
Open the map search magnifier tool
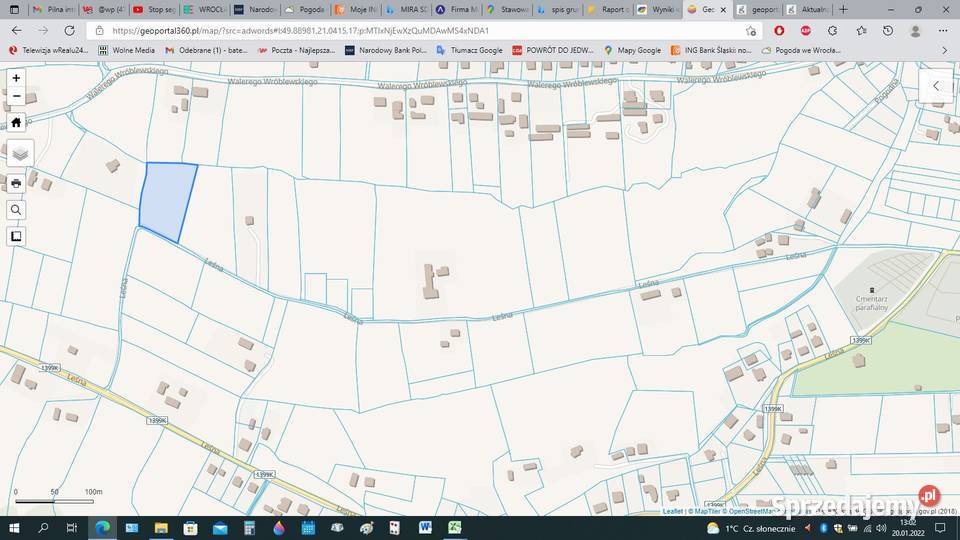(16, 210)
